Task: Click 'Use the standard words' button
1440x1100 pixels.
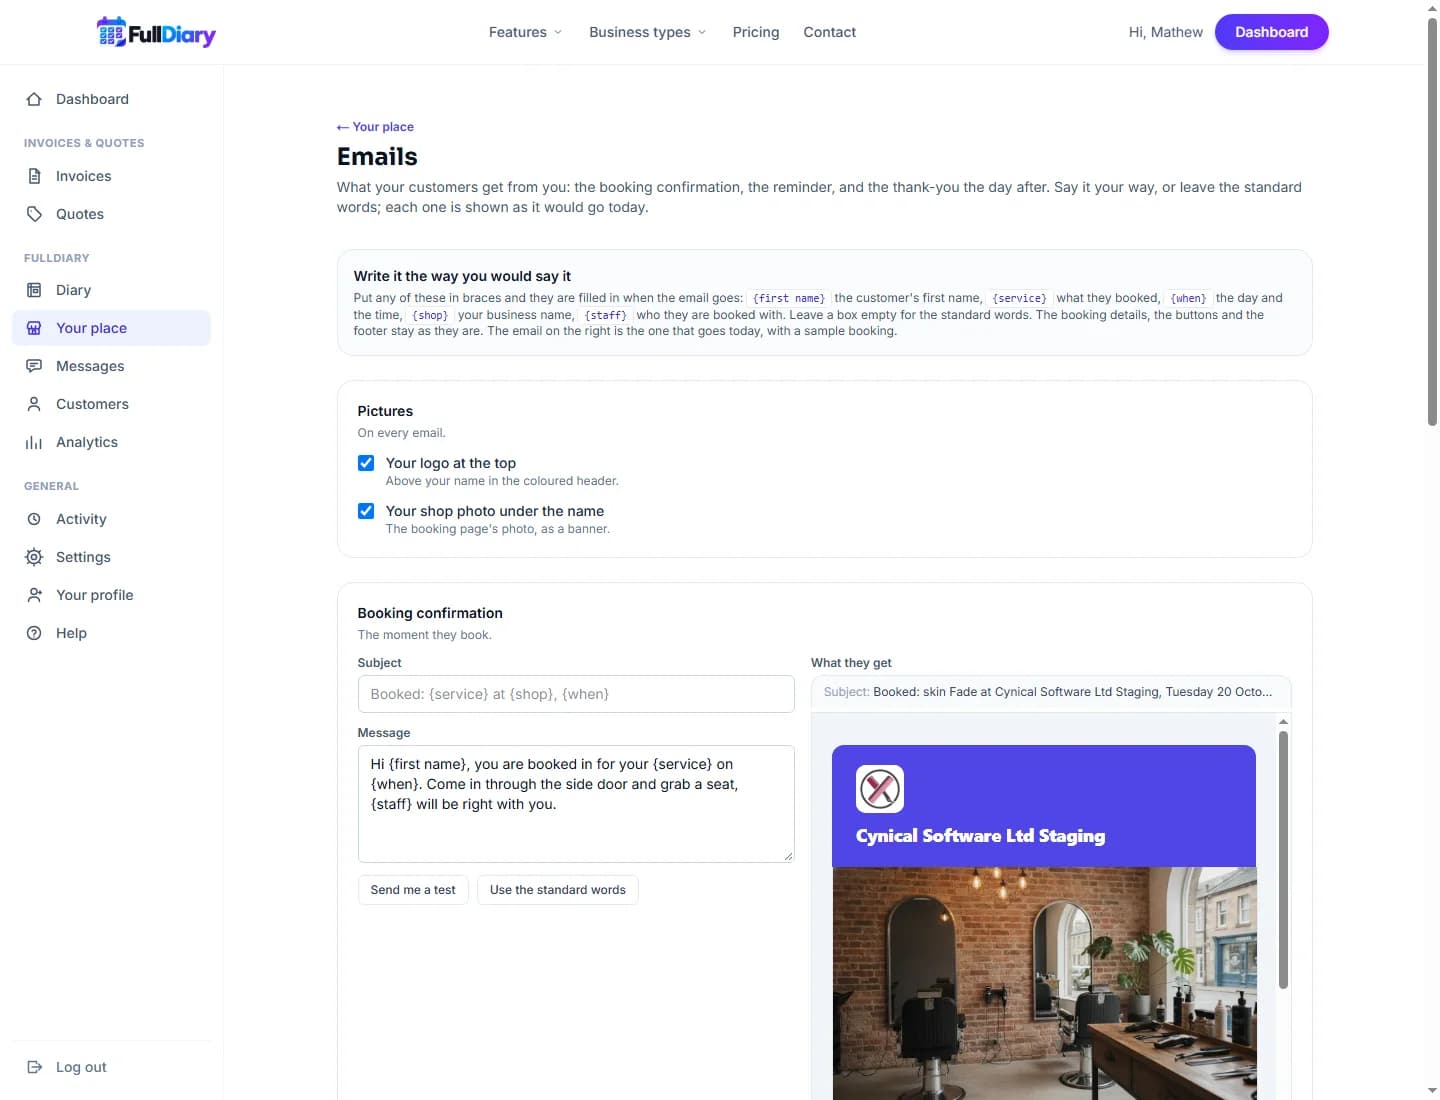Action: [x=558, y=890]
